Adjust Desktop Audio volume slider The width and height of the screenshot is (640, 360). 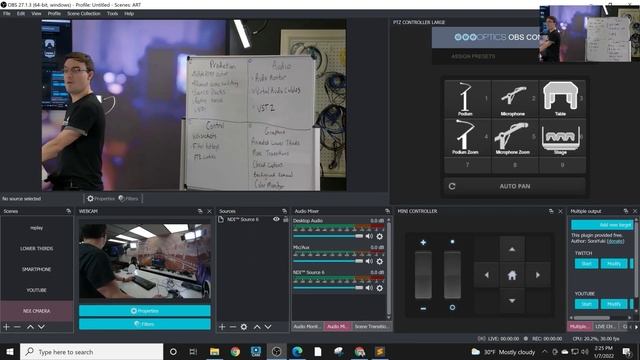coord(328,236)
